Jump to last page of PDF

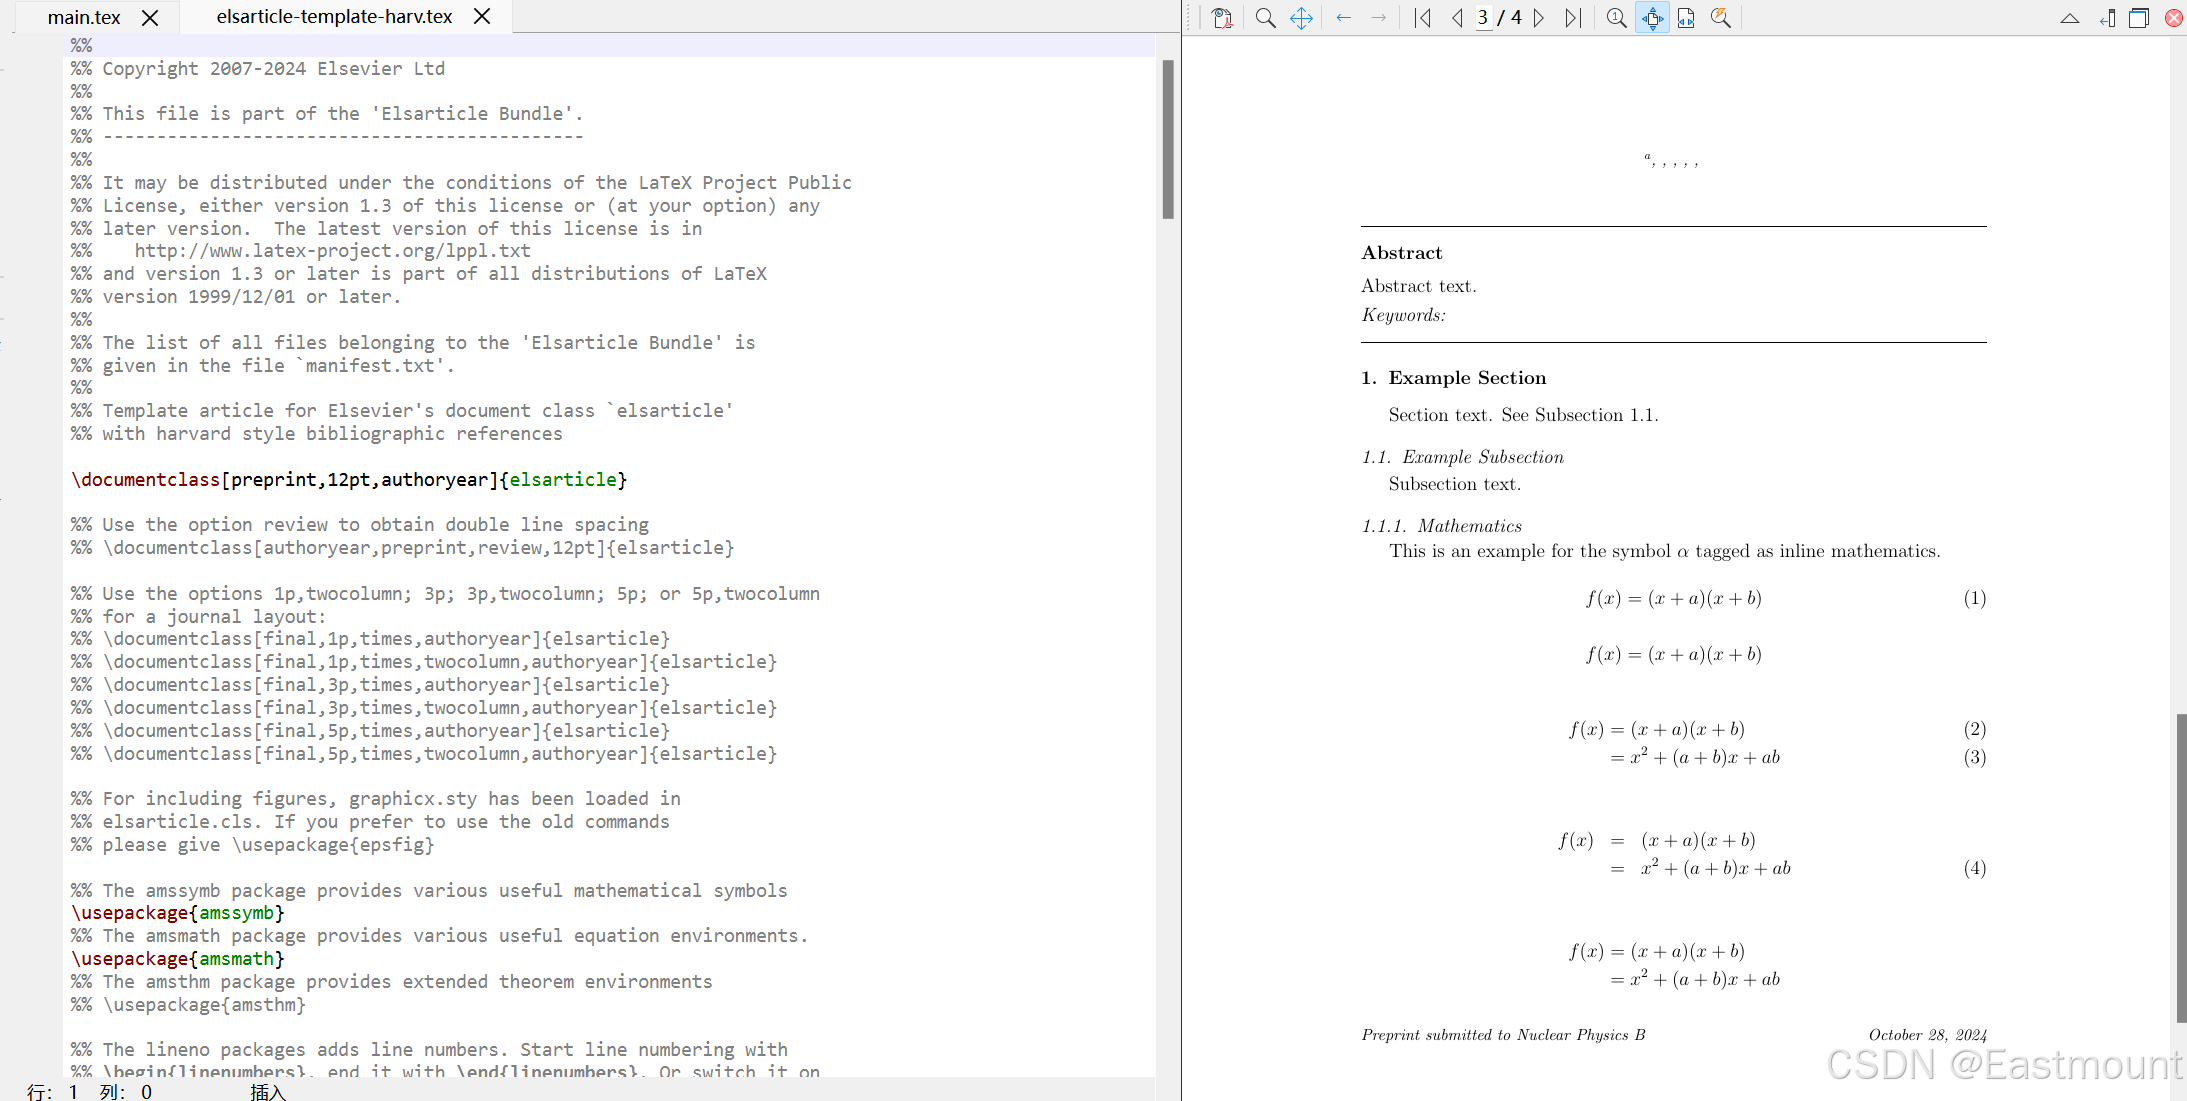pyautogui.click(x=1573, y=18)
